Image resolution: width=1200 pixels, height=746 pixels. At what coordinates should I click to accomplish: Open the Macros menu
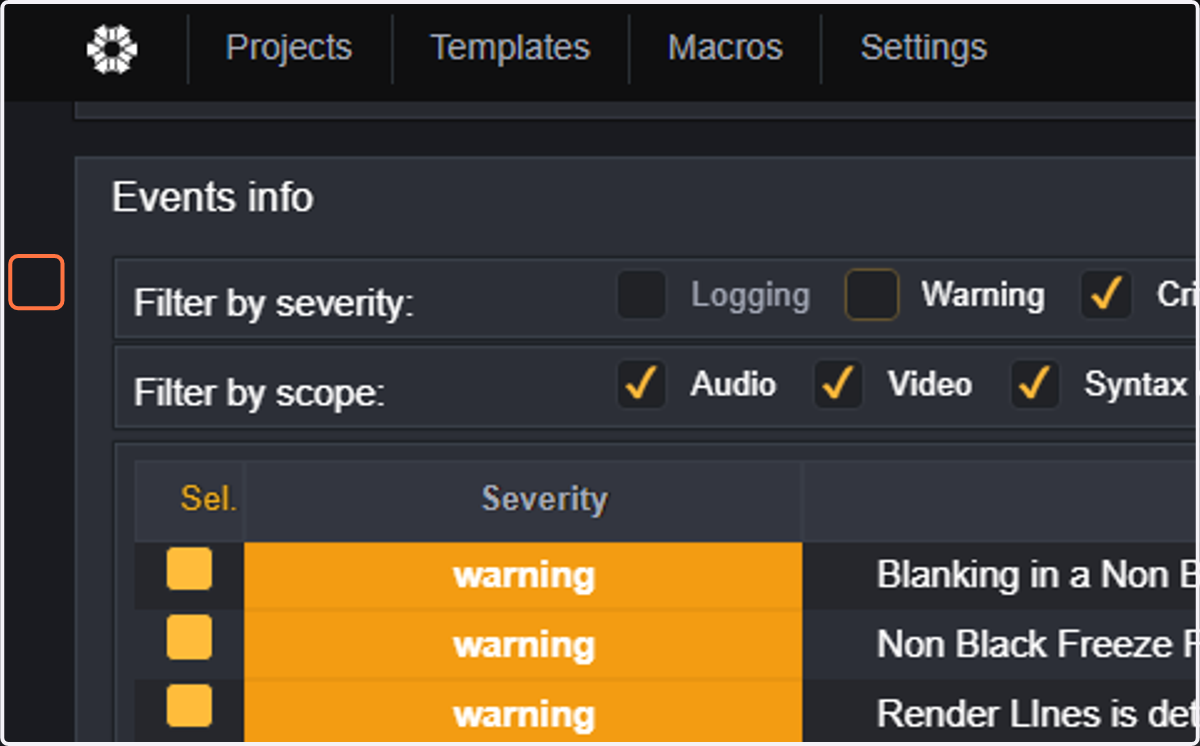(x=725, y=48)
